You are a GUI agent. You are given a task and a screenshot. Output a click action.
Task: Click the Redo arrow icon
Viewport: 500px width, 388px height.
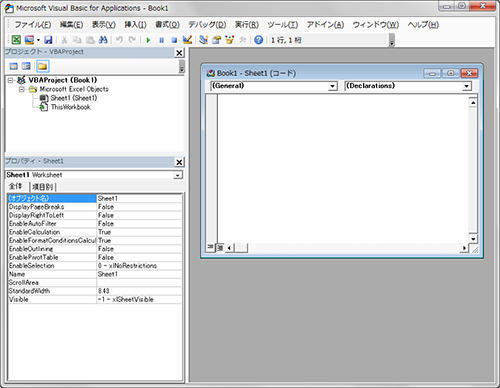coord(132,40)
